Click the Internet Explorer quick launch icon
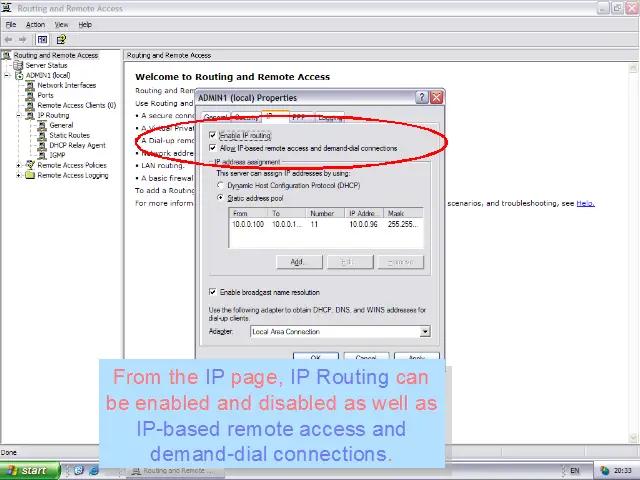This screenshot has height=480, width=640. coord(93,471)
